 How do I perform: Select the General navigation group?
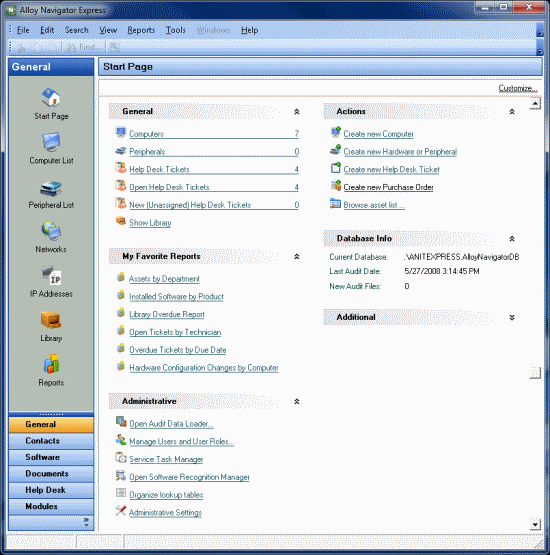51,424
